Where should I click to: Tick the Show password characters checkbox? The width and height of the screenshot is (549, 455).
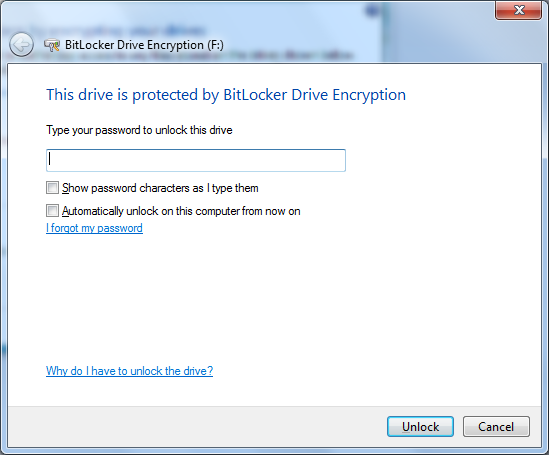point(52,188)
